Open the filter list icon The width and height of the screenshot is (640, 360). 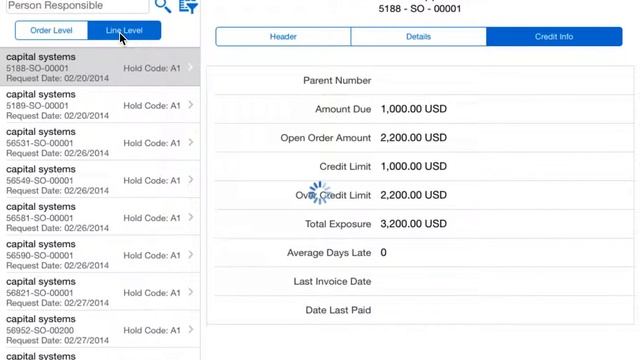[188, 6]
